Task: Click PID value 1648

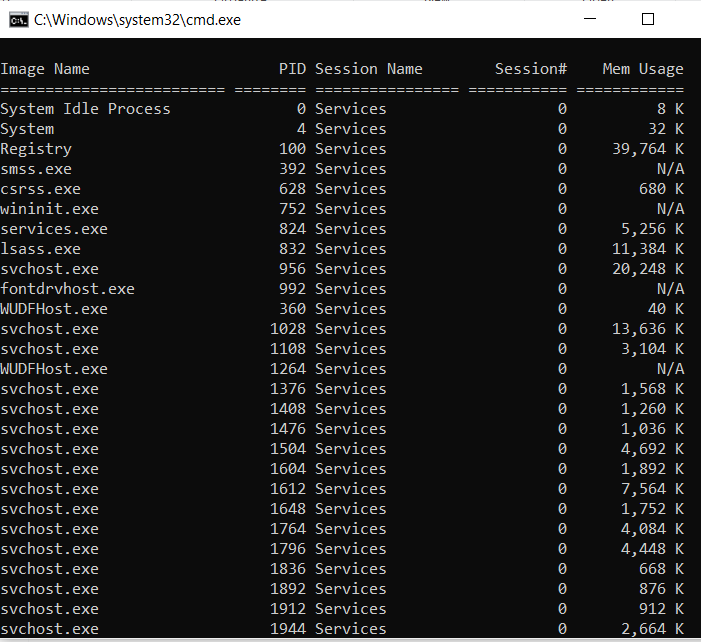Action: (x=288, y=509)
